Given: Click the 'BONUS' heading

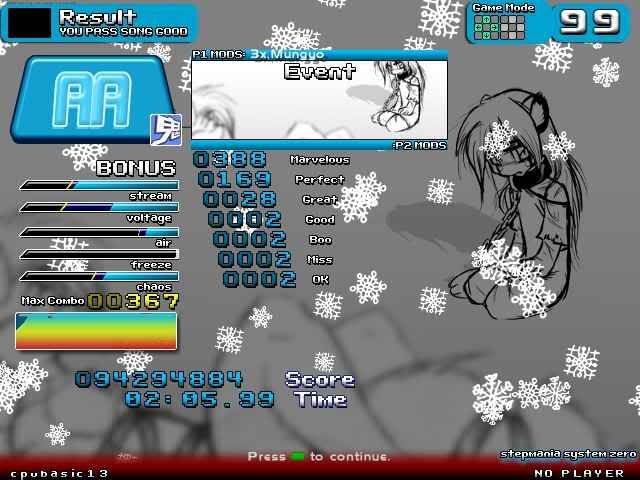Looking at the screenshot, I should 136,168.
